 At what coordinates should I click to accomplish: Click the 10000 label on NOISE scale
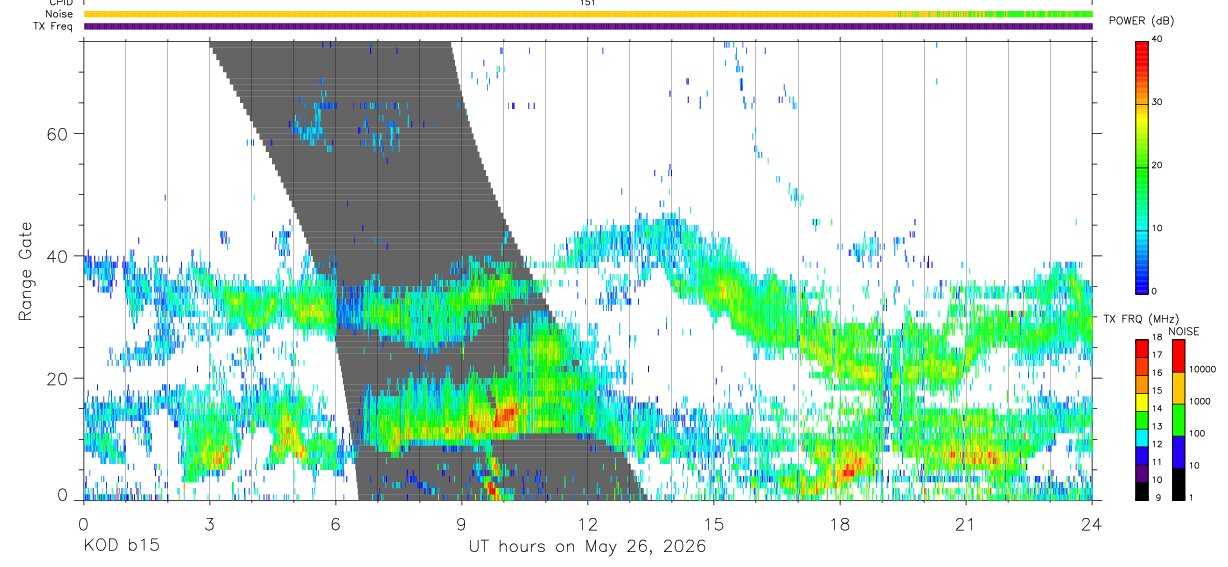click(x=1202, y=369)
